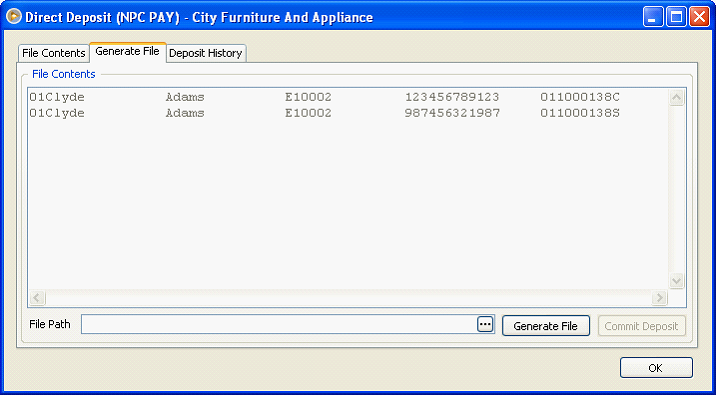Image resolution: width=717 pixels, height=396 pixels.
Task: Click Adams in the second record row
Action: coord(185,113)
